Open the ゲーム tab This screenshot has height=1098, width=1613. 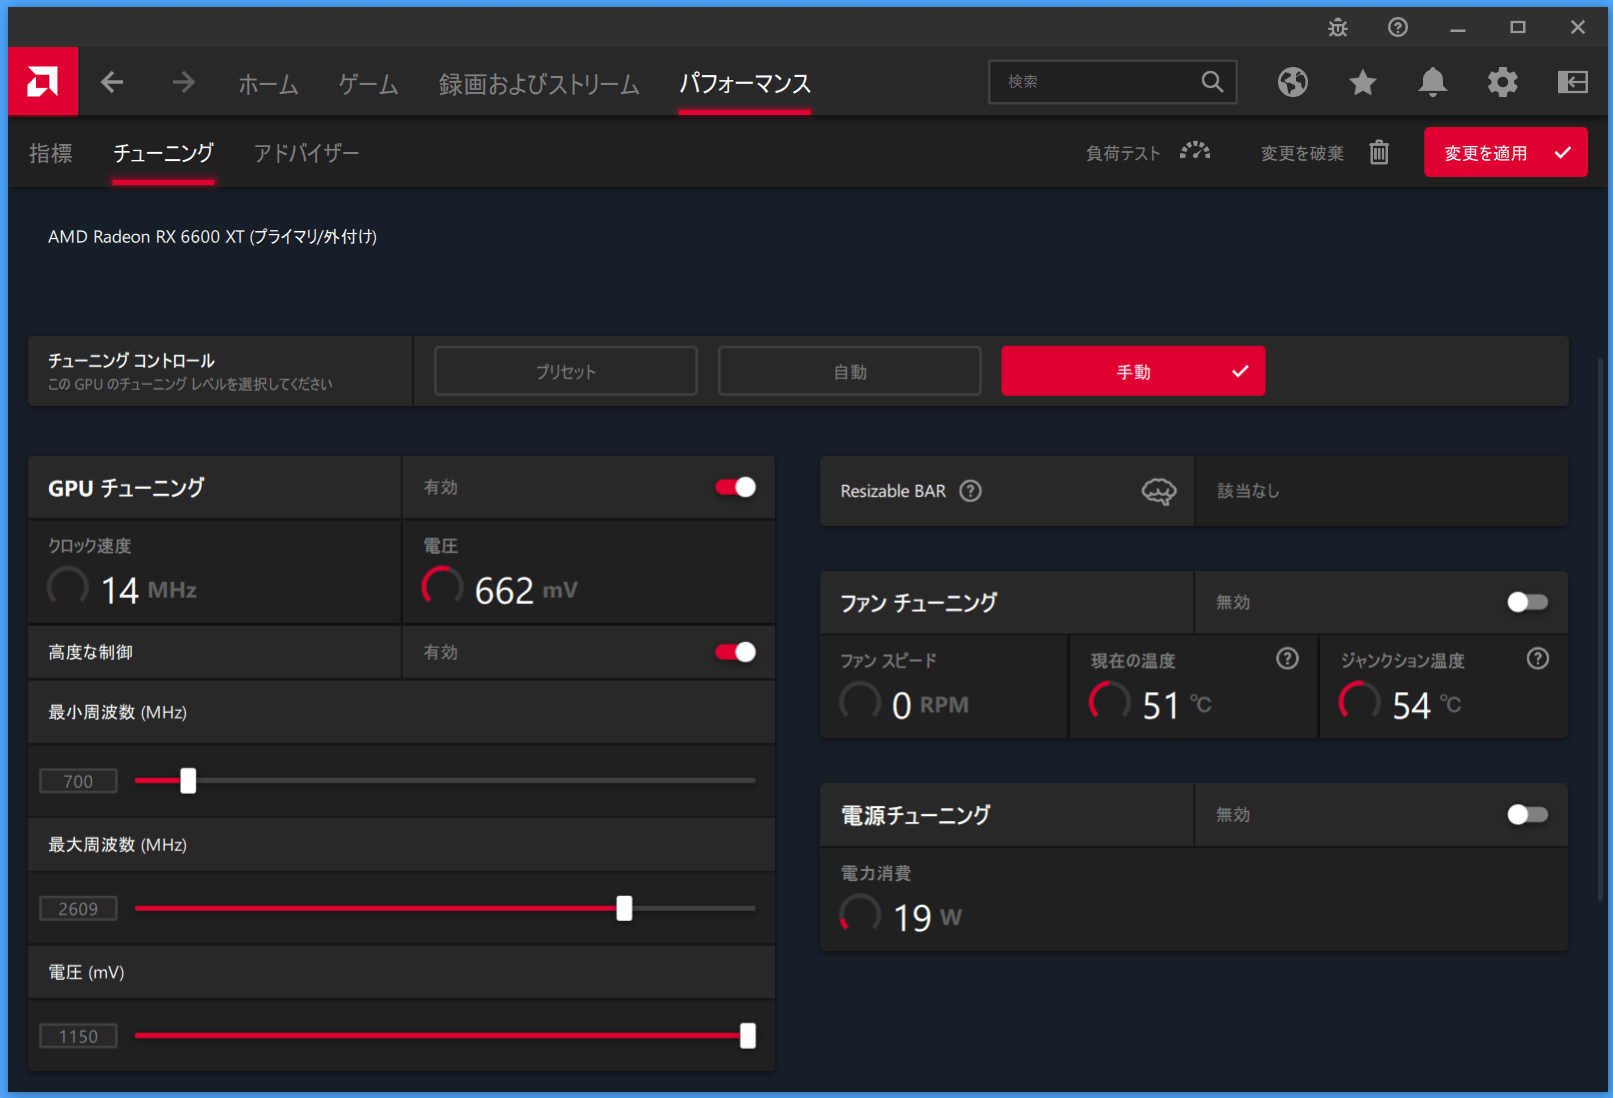(368, 84)
